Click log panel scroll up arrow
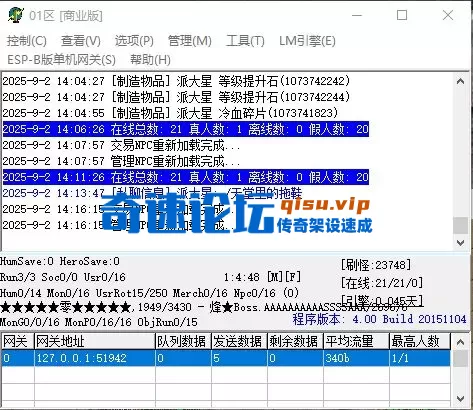473x410 pixels. (x=461, y=81)
